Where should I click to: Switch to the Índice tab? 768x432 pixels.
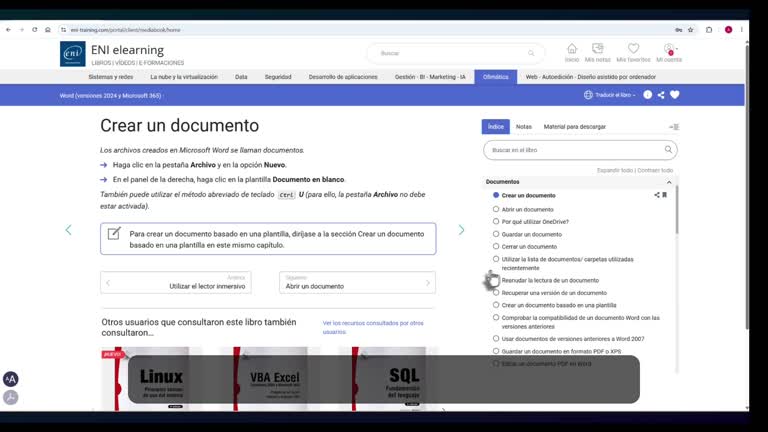pyautogui.click(x=496, y=127)
